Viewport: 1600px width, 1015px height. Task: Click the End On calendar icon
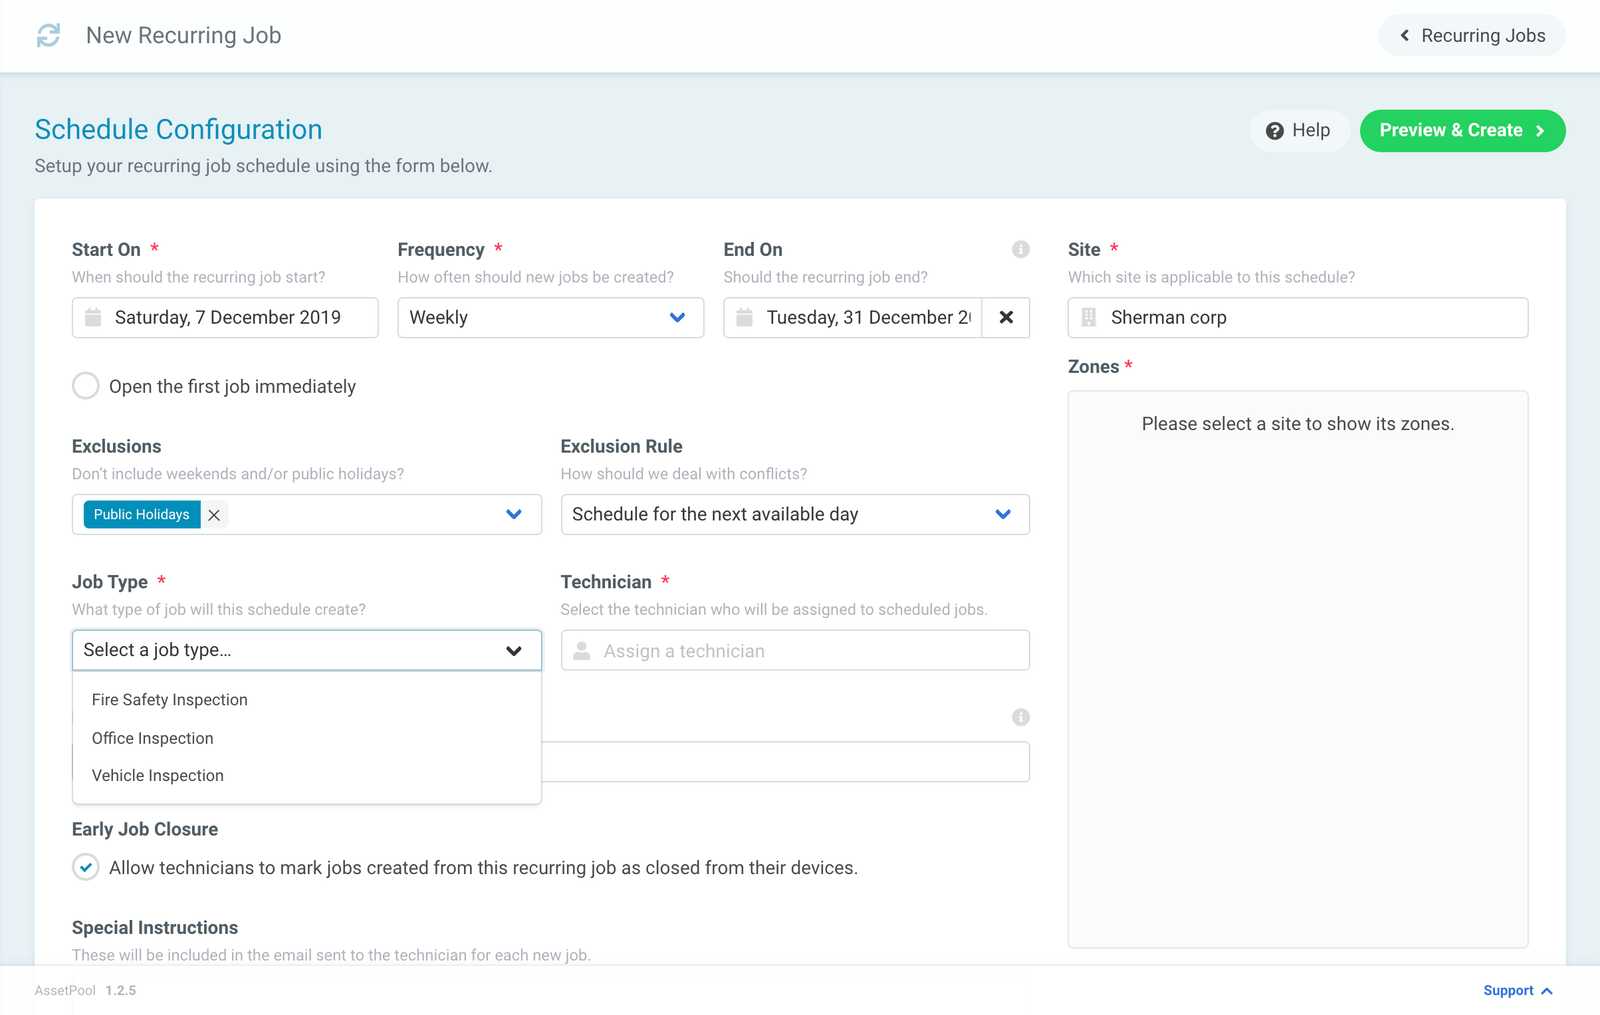point(744,317)
